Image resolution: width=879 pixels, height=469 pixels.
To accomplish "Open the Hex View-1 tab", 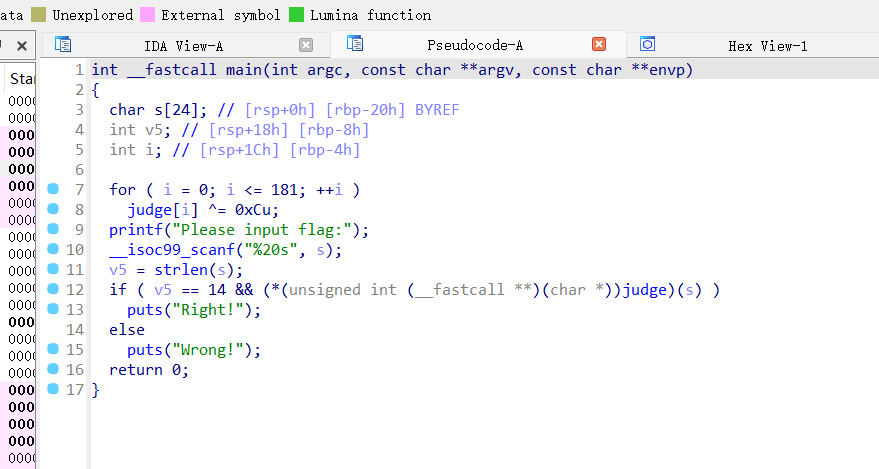I will (767, 46).
